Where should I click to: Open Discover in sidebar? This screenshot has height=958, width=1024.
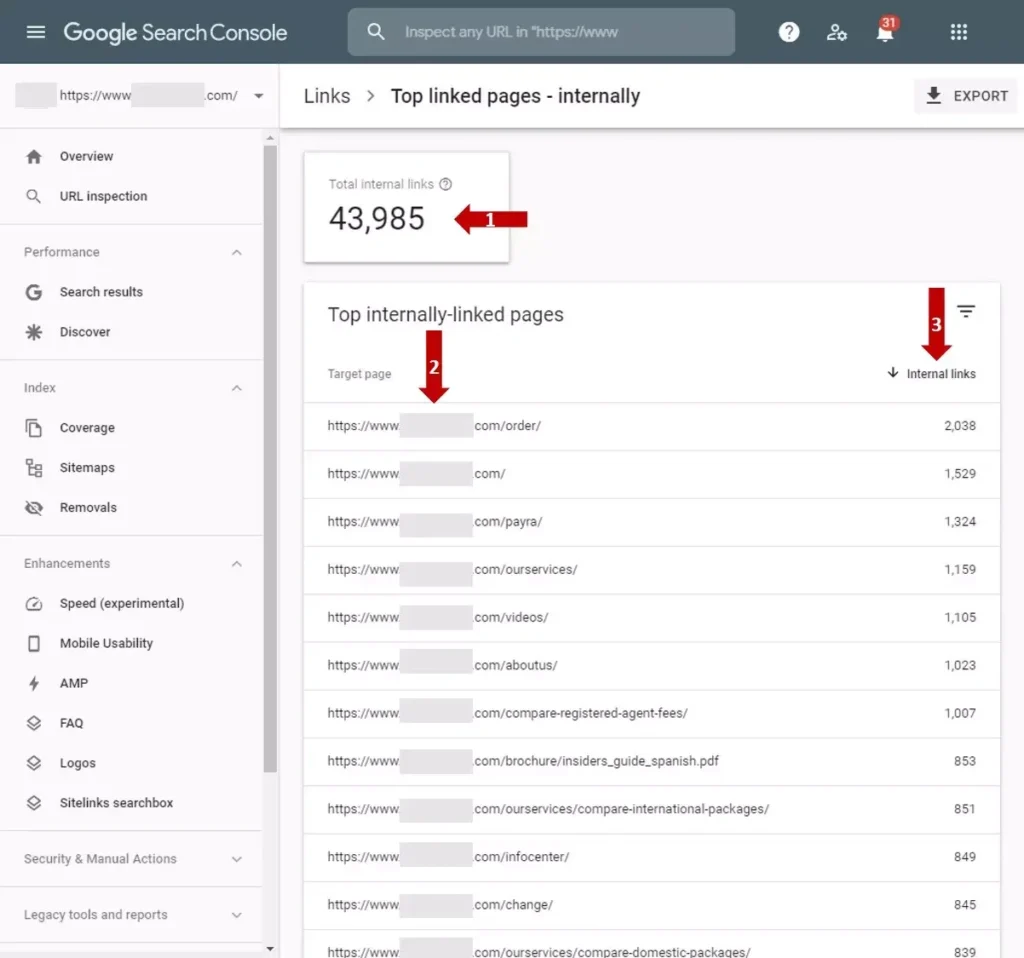point(85,332)
